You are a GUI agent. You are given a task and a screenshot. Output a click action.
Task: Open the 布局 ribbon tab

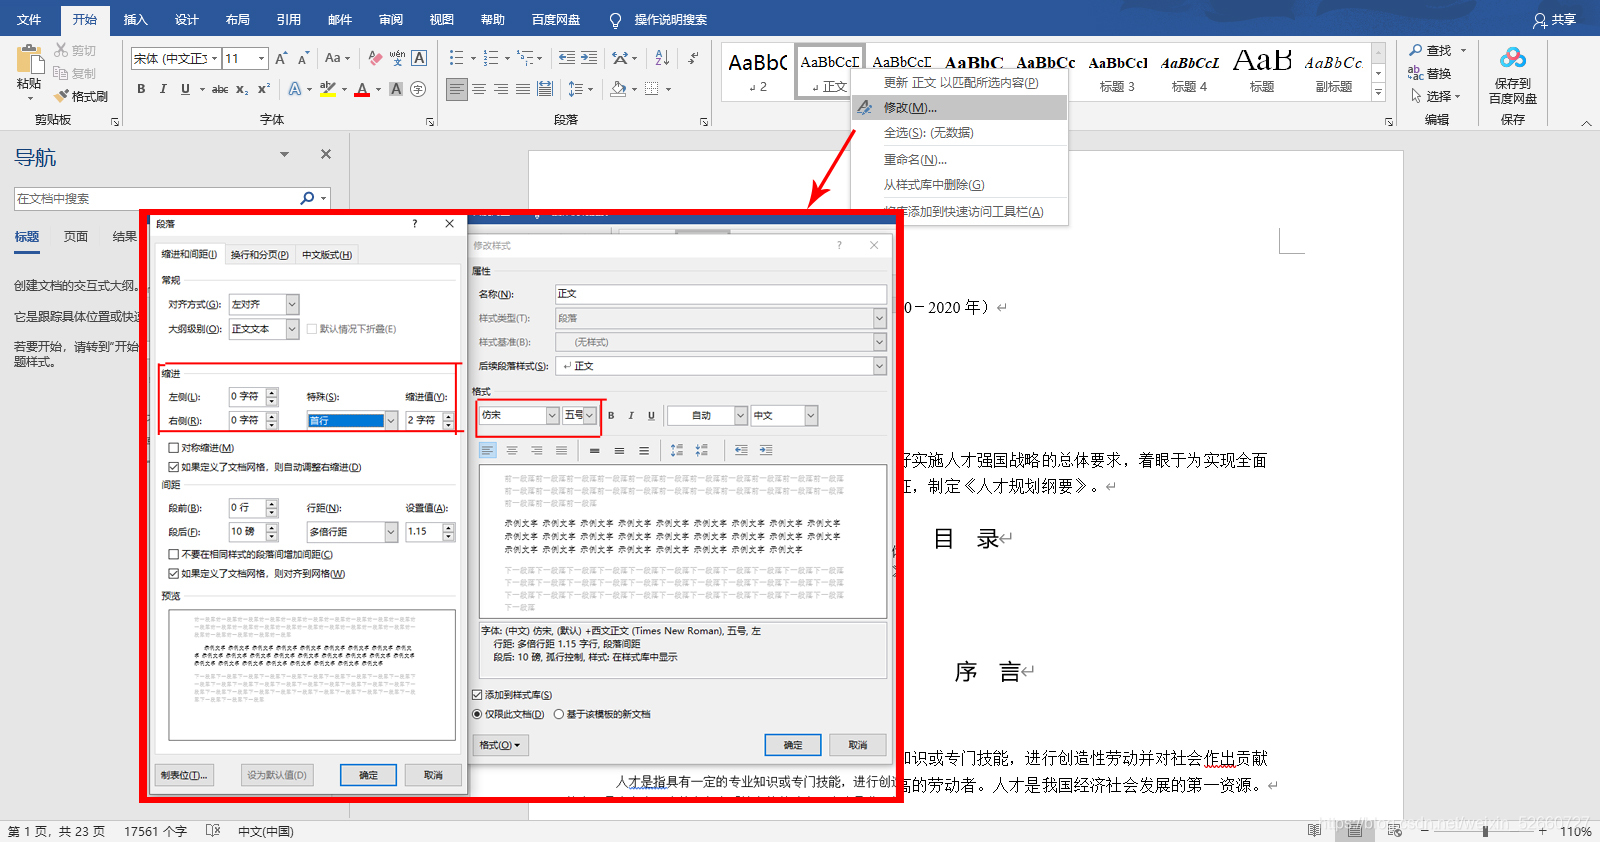point(238,19)
